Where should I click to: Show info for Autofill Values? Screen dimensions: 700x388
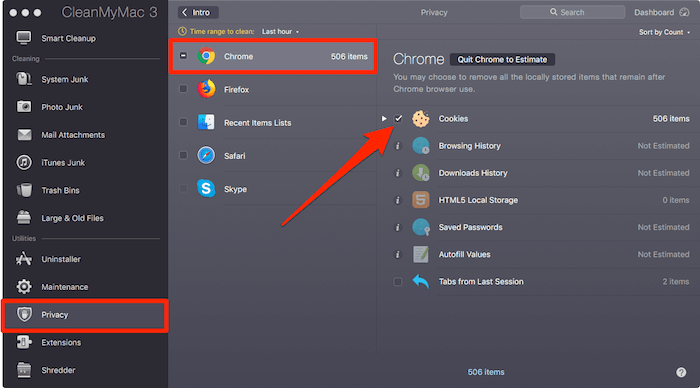(x=398, y=254)
